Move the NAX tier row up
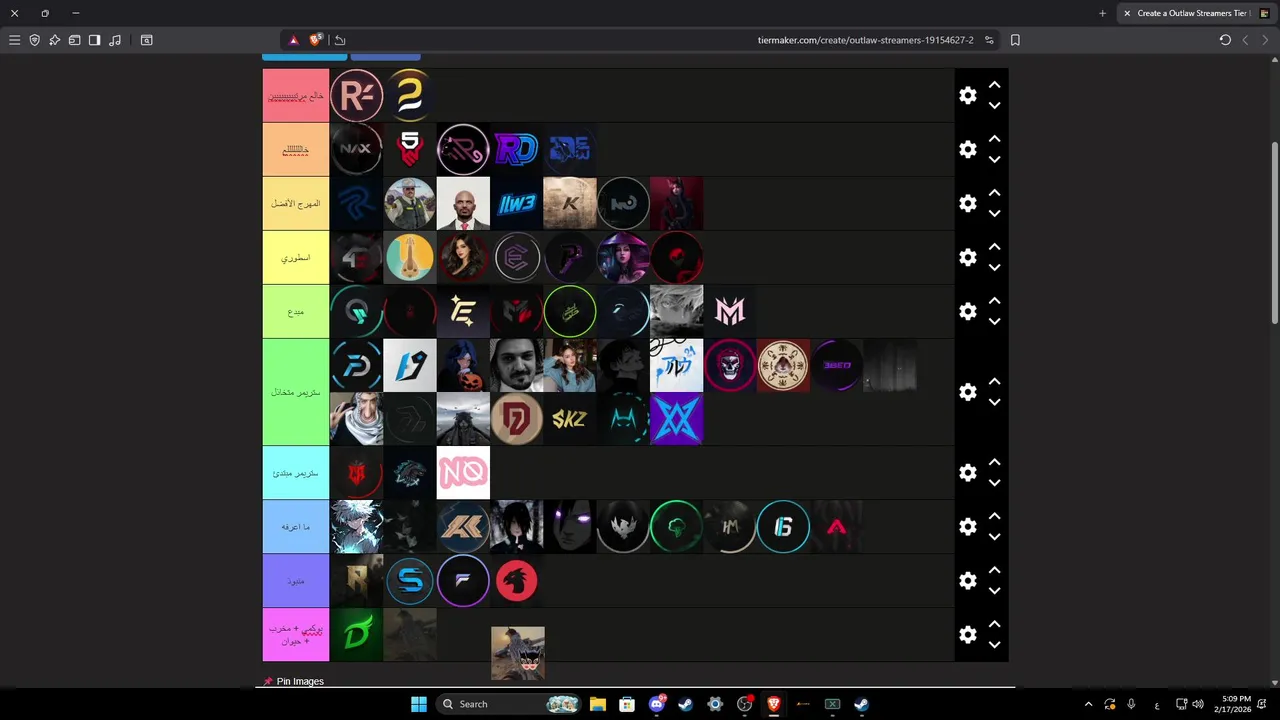The width and height of the screenshot is (1280, 720). (x=994, y=139)
